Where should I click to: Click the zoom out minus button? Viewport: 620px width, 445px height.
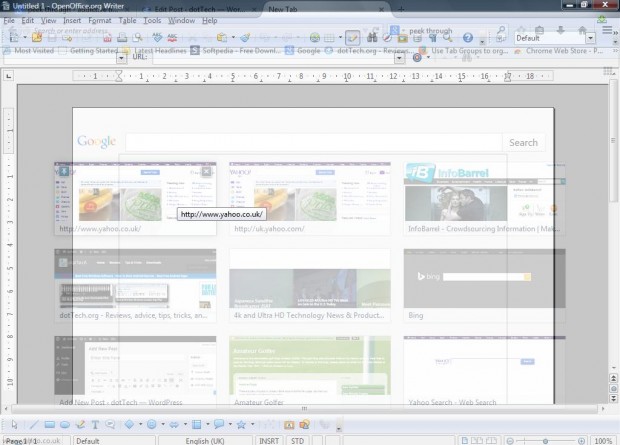(510, 441)
